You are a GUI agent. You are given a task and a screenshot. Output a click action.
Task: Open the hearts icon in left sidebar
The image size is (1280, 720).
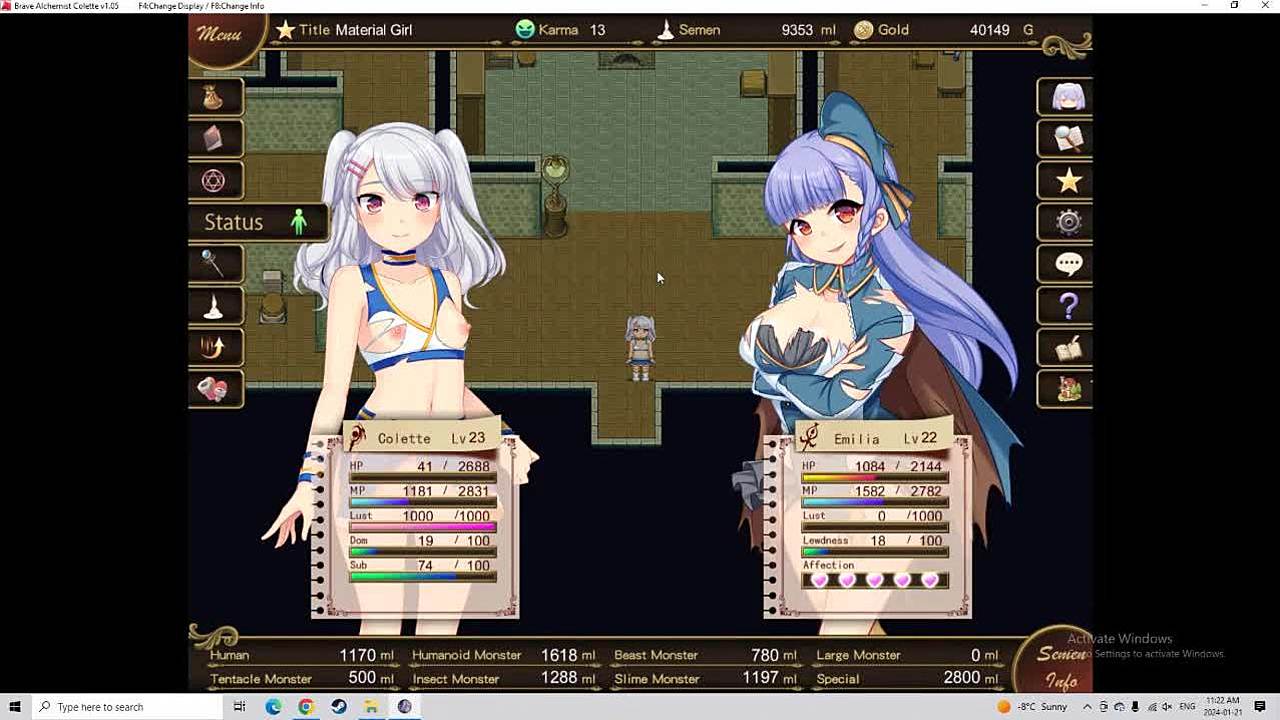point(213,389)
